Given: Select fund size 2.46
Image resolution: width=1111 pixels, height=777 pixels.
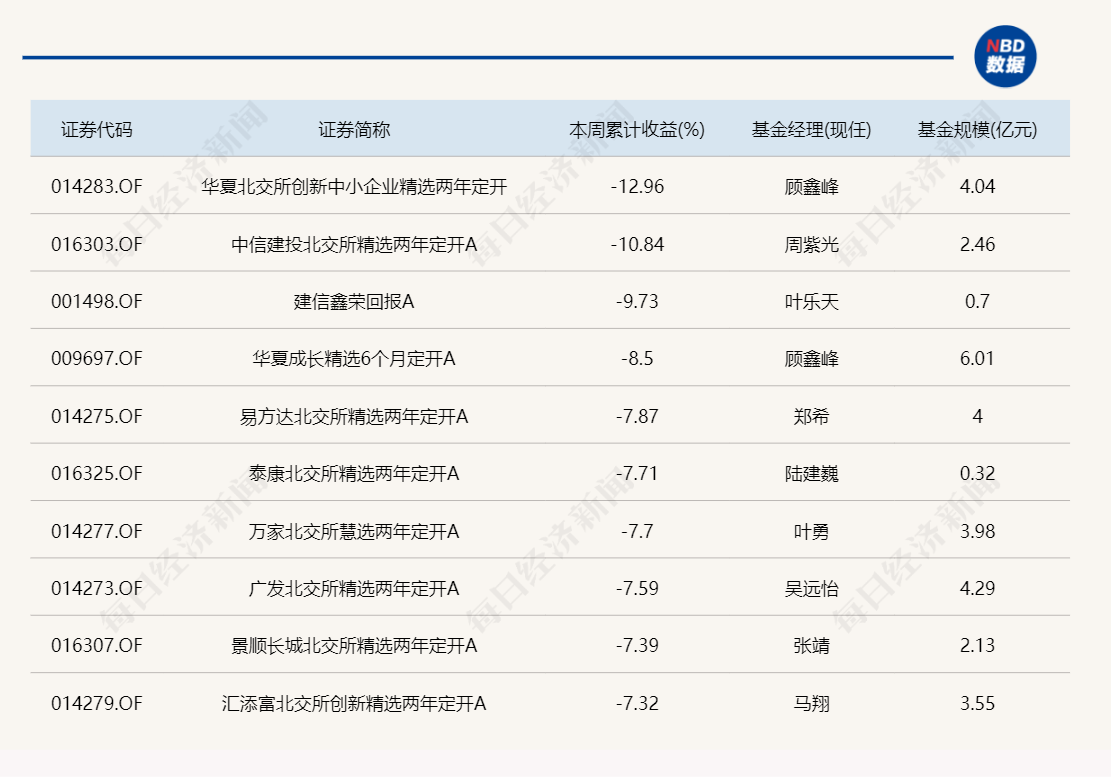Looking at the screenshot, I should 977,244.
